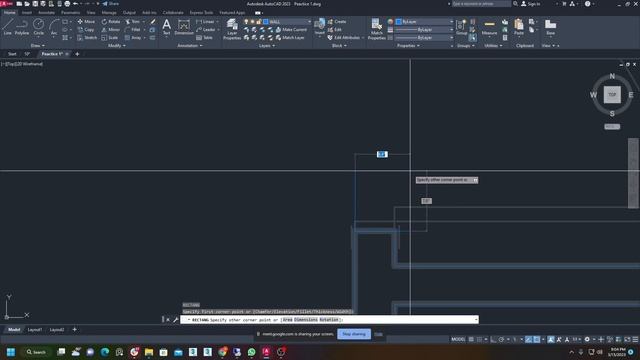Expand the Layers panel
640x360 pixels.
click(x=267, y=46)
